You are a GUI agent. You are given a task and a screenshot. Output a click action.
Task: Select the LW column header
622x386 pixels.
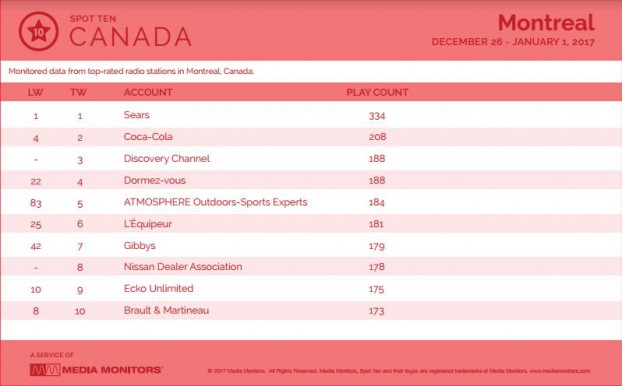(x=35, y=92)
